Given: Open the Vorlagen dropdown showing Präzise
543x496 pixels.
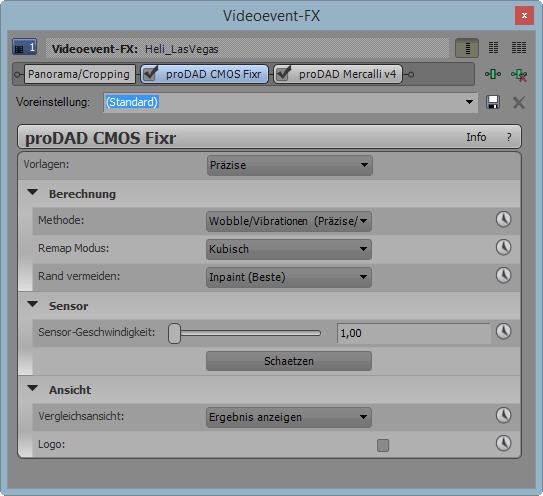Looking at the screenshot, I should tap(290, 165).
